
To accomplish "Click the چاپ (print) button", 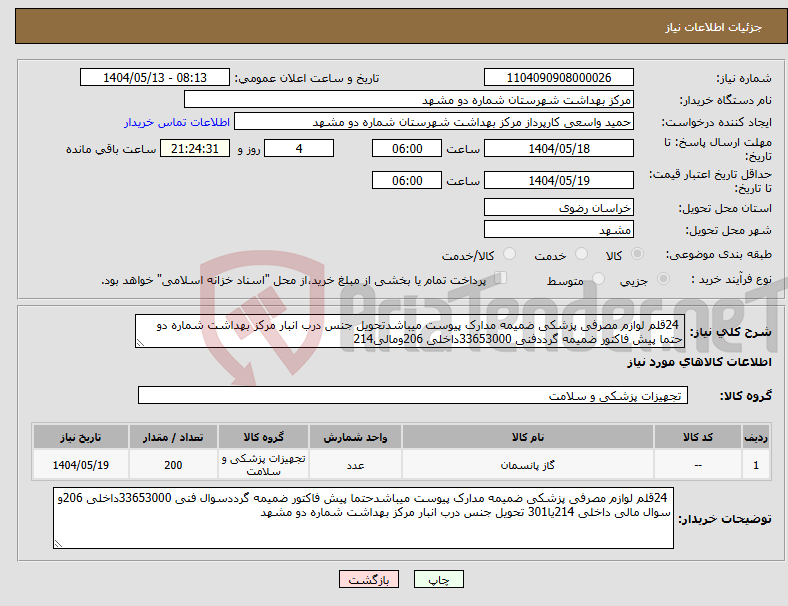I will [x=438, y=579].
